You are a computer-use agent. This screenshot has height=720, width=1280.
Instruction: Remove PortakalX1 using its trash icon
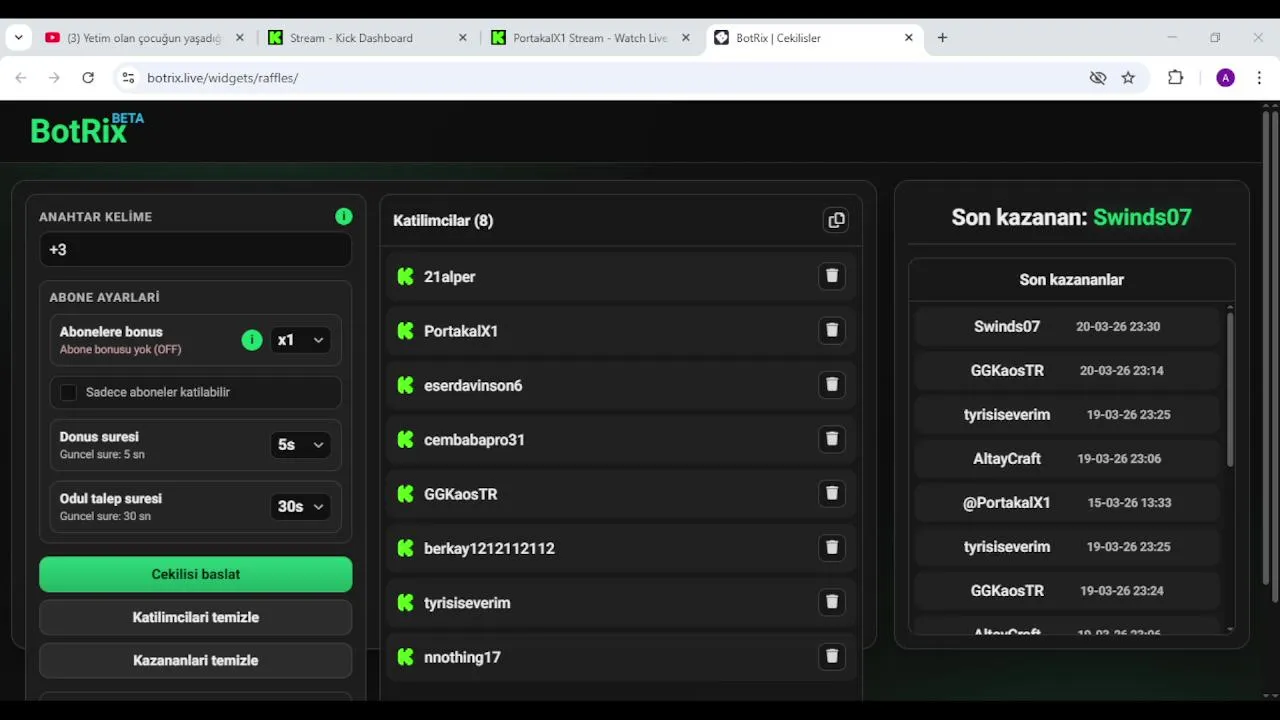[x=831, y=330]
